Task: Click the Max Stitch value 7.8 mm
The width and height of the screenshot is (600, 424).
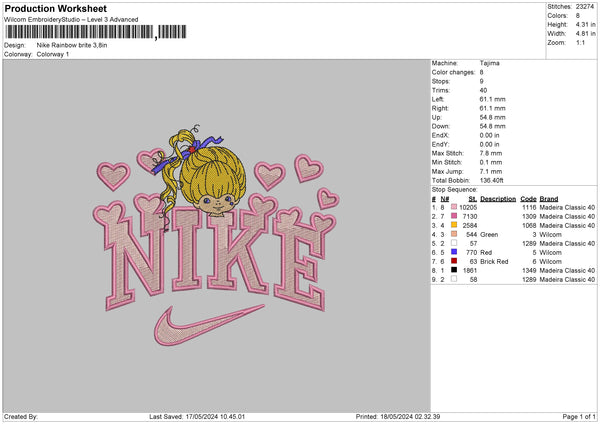Action: (x=491, y=153)
